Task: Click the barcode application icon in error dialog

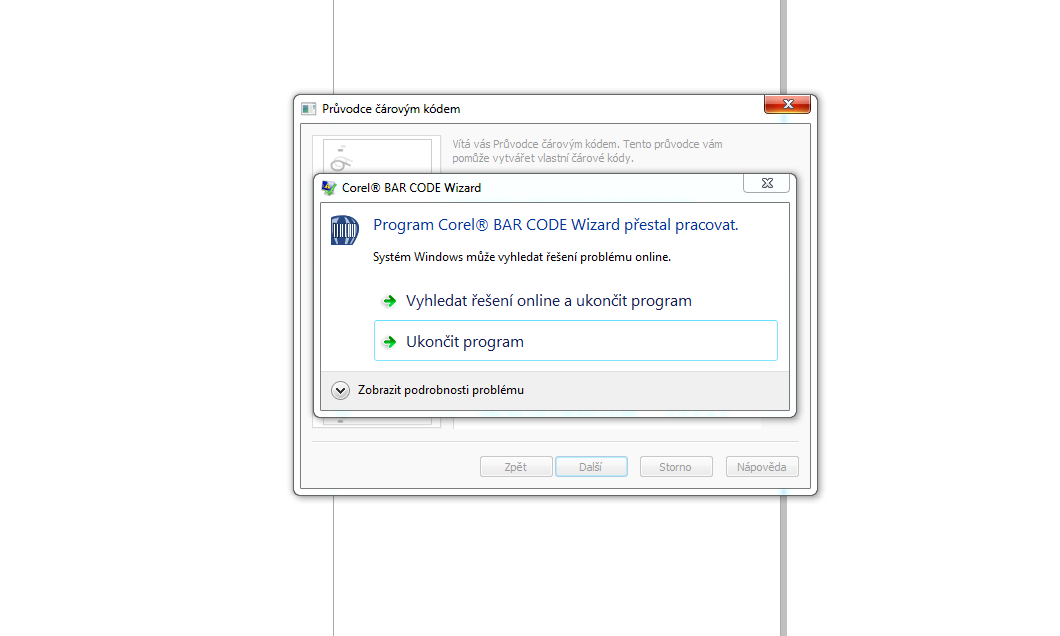Action: [x=344, y=230]
